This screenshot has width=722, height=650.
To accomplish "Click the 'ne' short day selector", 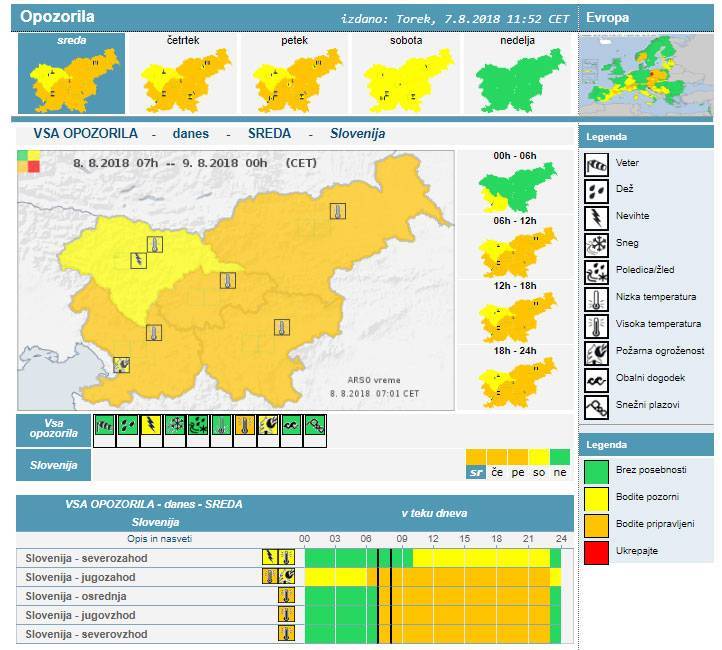I will coord(561,472).
